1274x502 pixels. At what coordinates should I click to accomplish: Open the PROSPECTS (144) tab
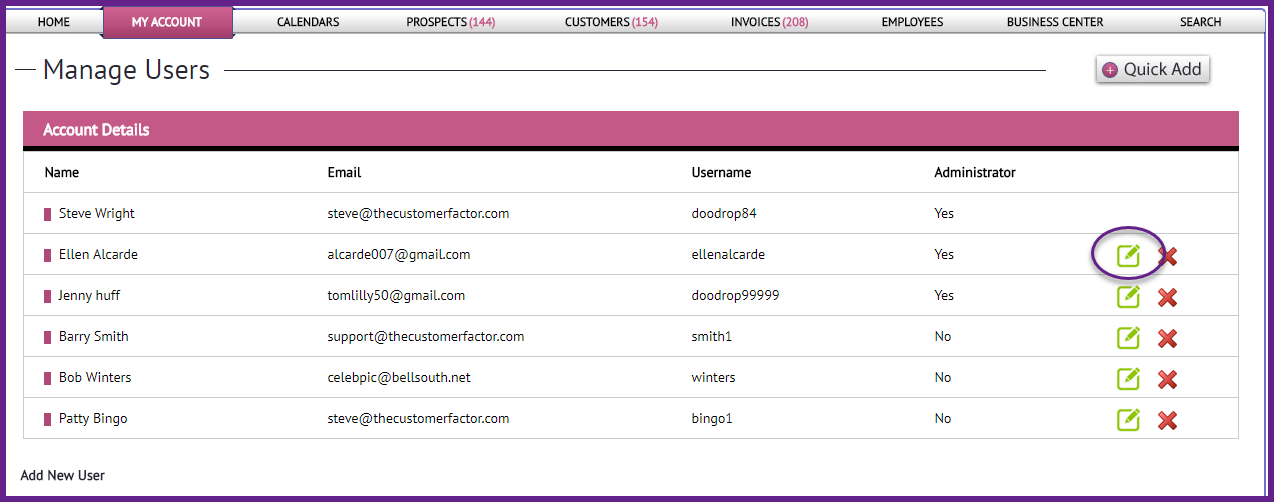coord(450,22)
